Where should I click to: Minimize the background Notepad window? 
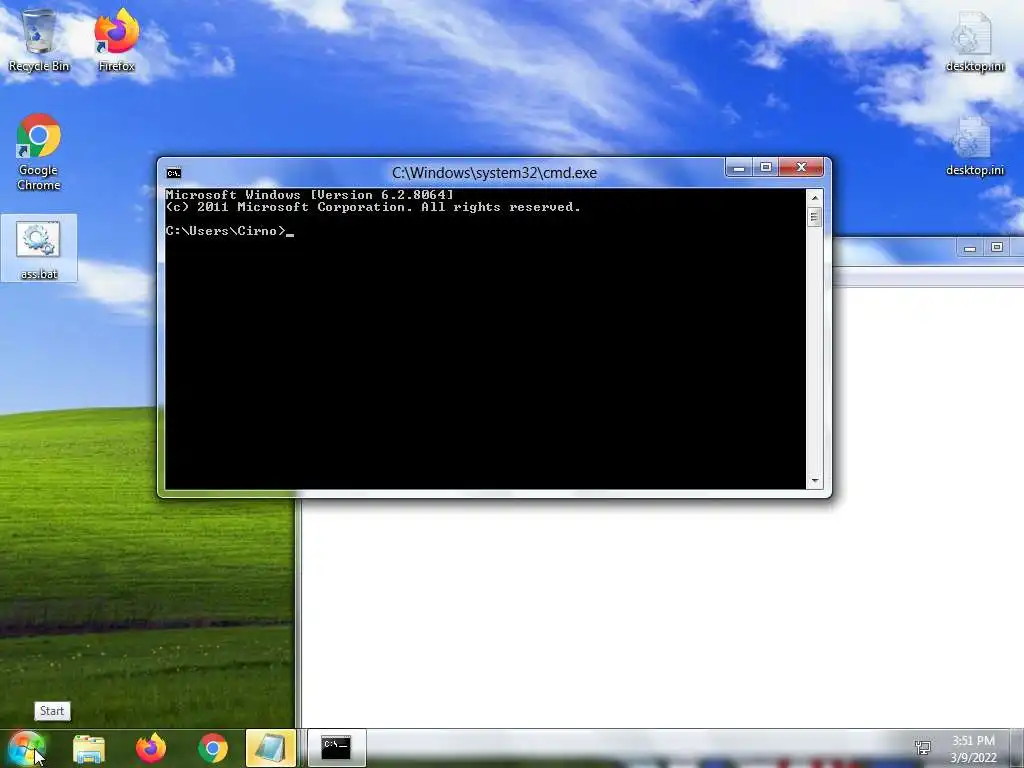point(970,248)
